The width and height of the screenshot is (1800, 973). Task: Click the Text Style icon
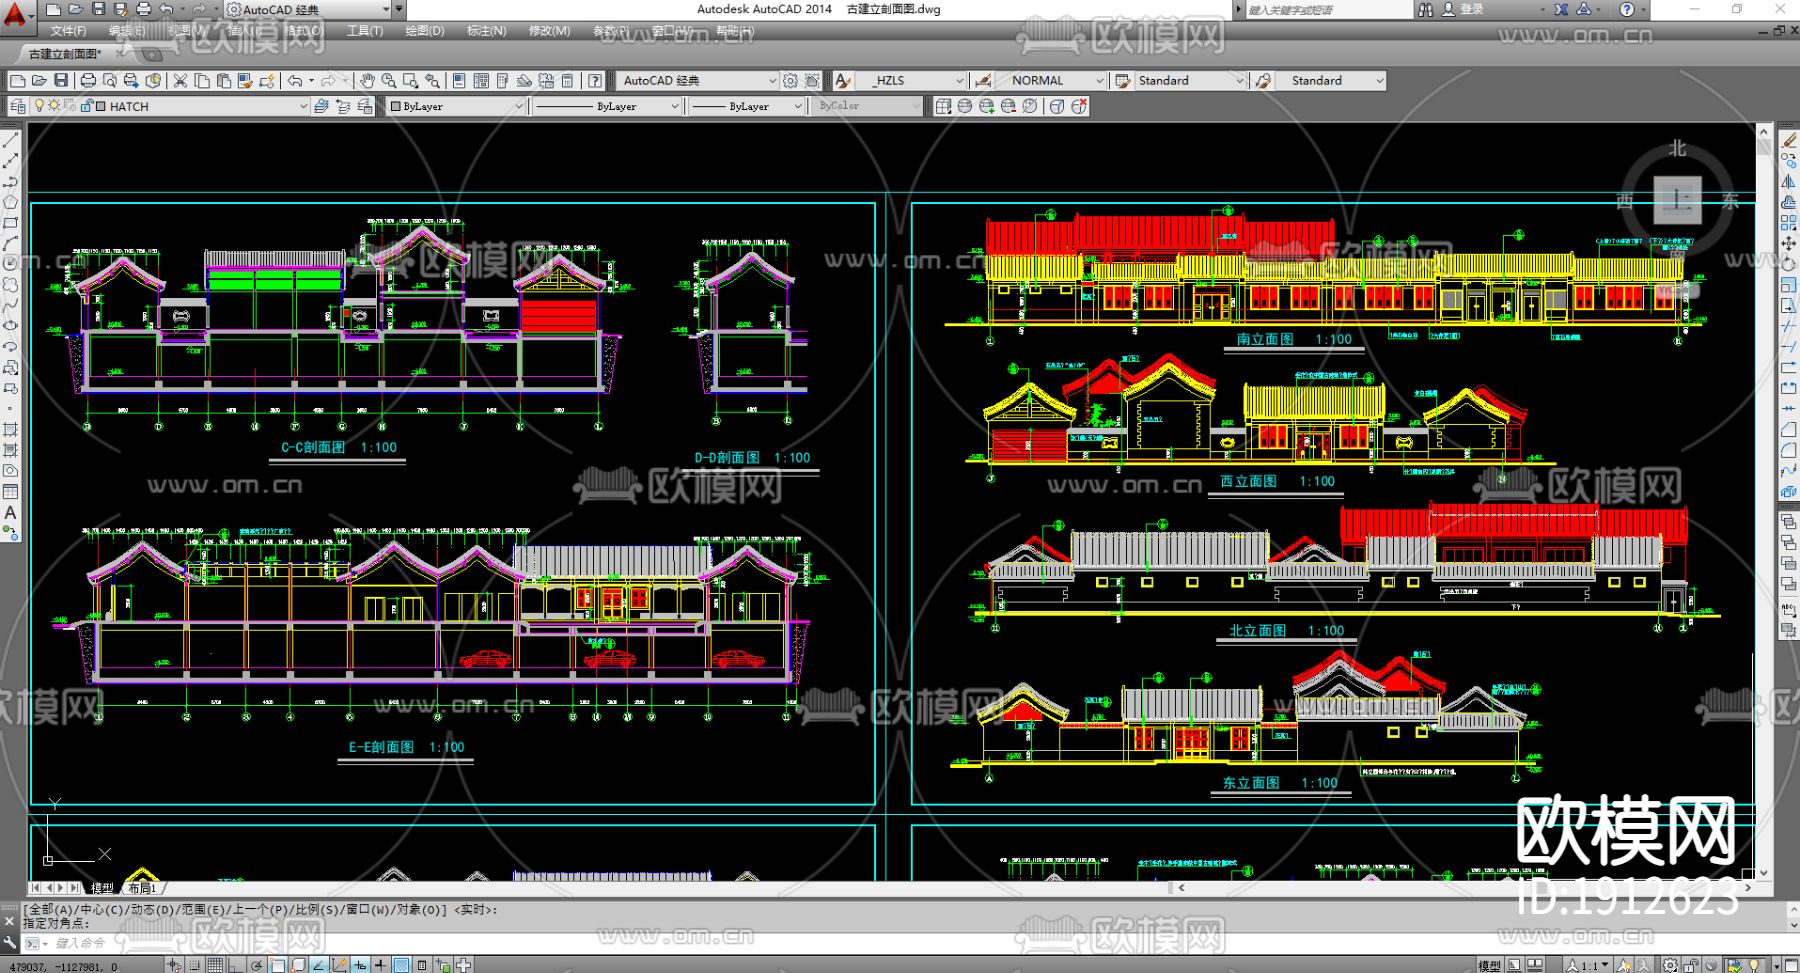coord(844,80)
